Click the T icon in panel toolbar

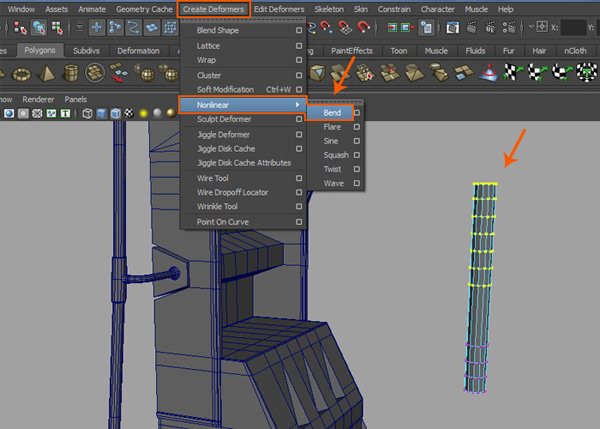pyautogui.click(x=65, y=113)
